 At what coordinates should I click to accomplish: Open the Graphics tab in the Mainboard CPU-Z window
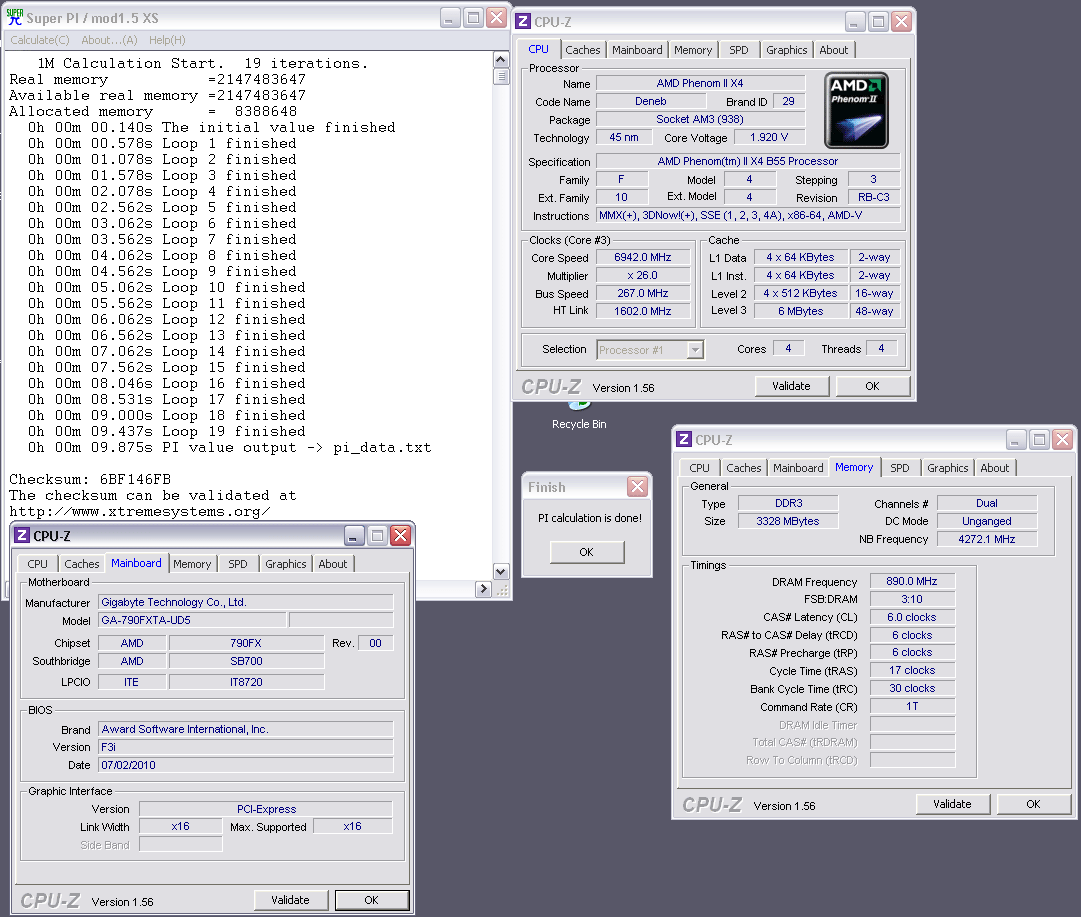coord(286,564)
